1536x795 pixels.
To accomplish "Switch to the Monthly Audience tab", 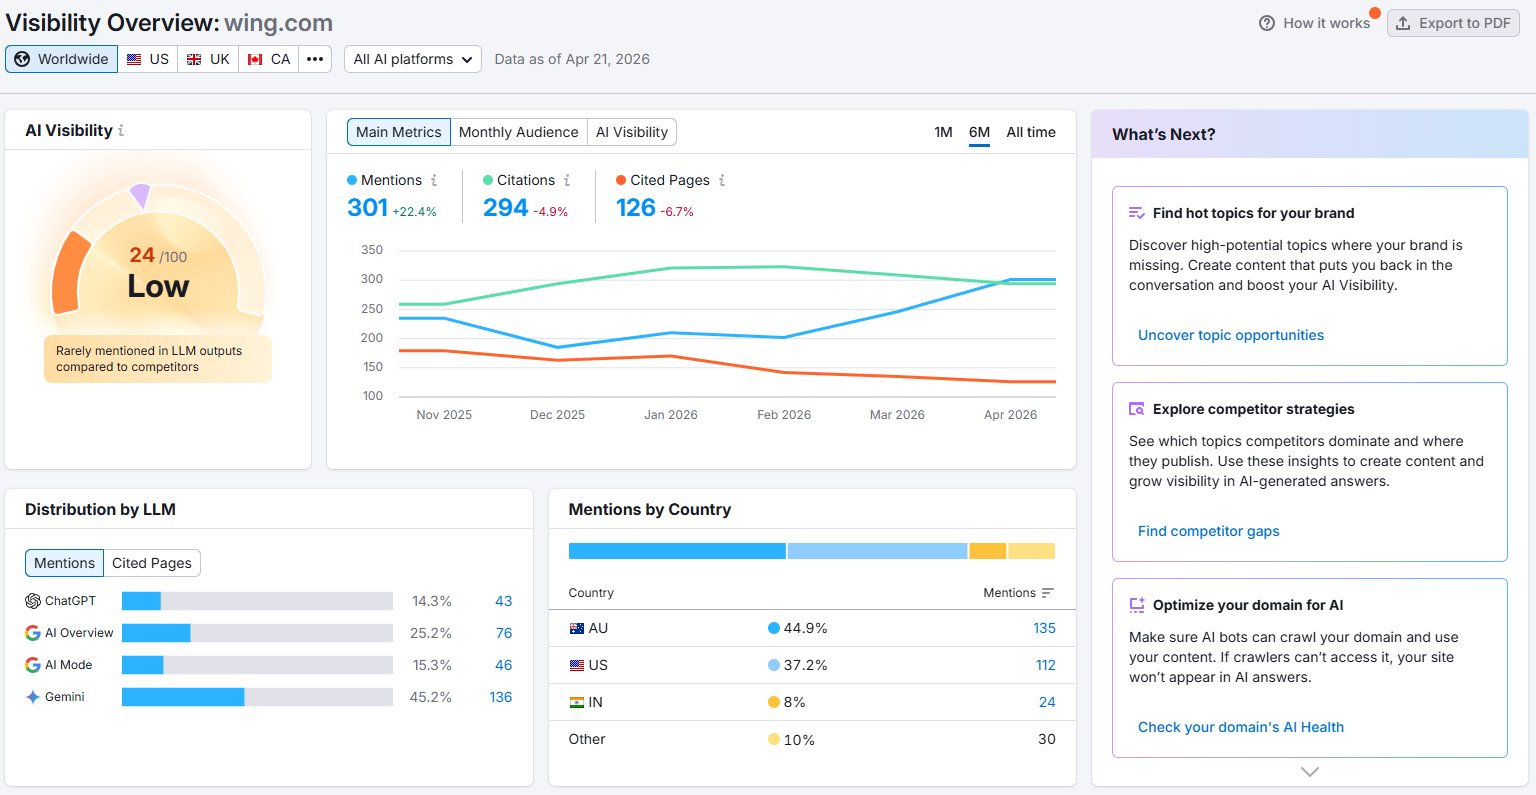I will click(x=519, y=132).
